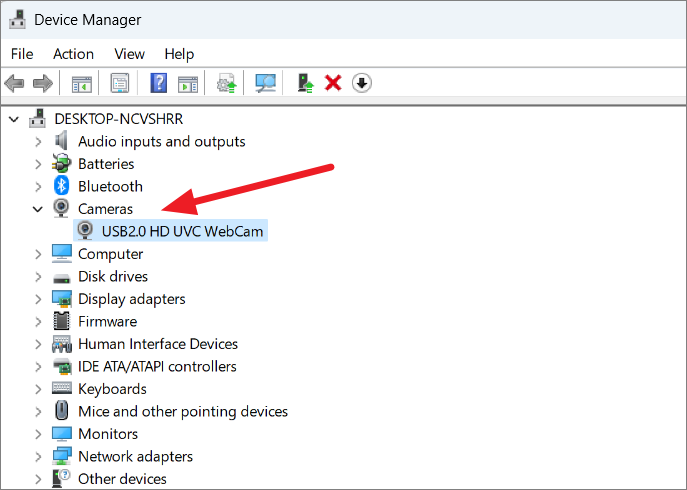Expand the Firmware category

[39, 322]
